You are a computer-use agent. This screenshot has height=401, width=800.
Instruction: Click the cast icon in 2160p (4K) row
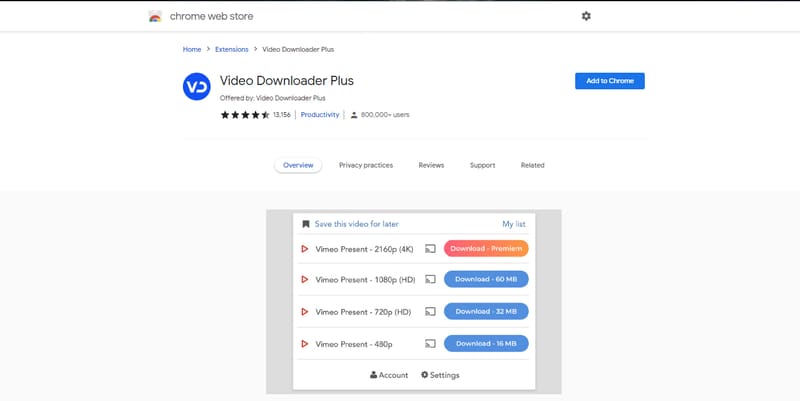click(431, 249)
